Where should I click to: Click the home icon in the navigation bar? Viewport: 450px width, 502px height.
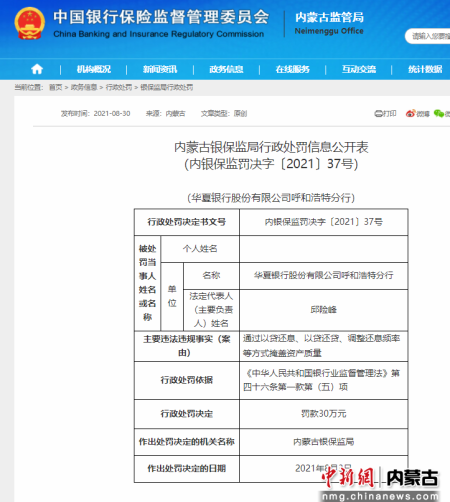click(x=37, y=69)
